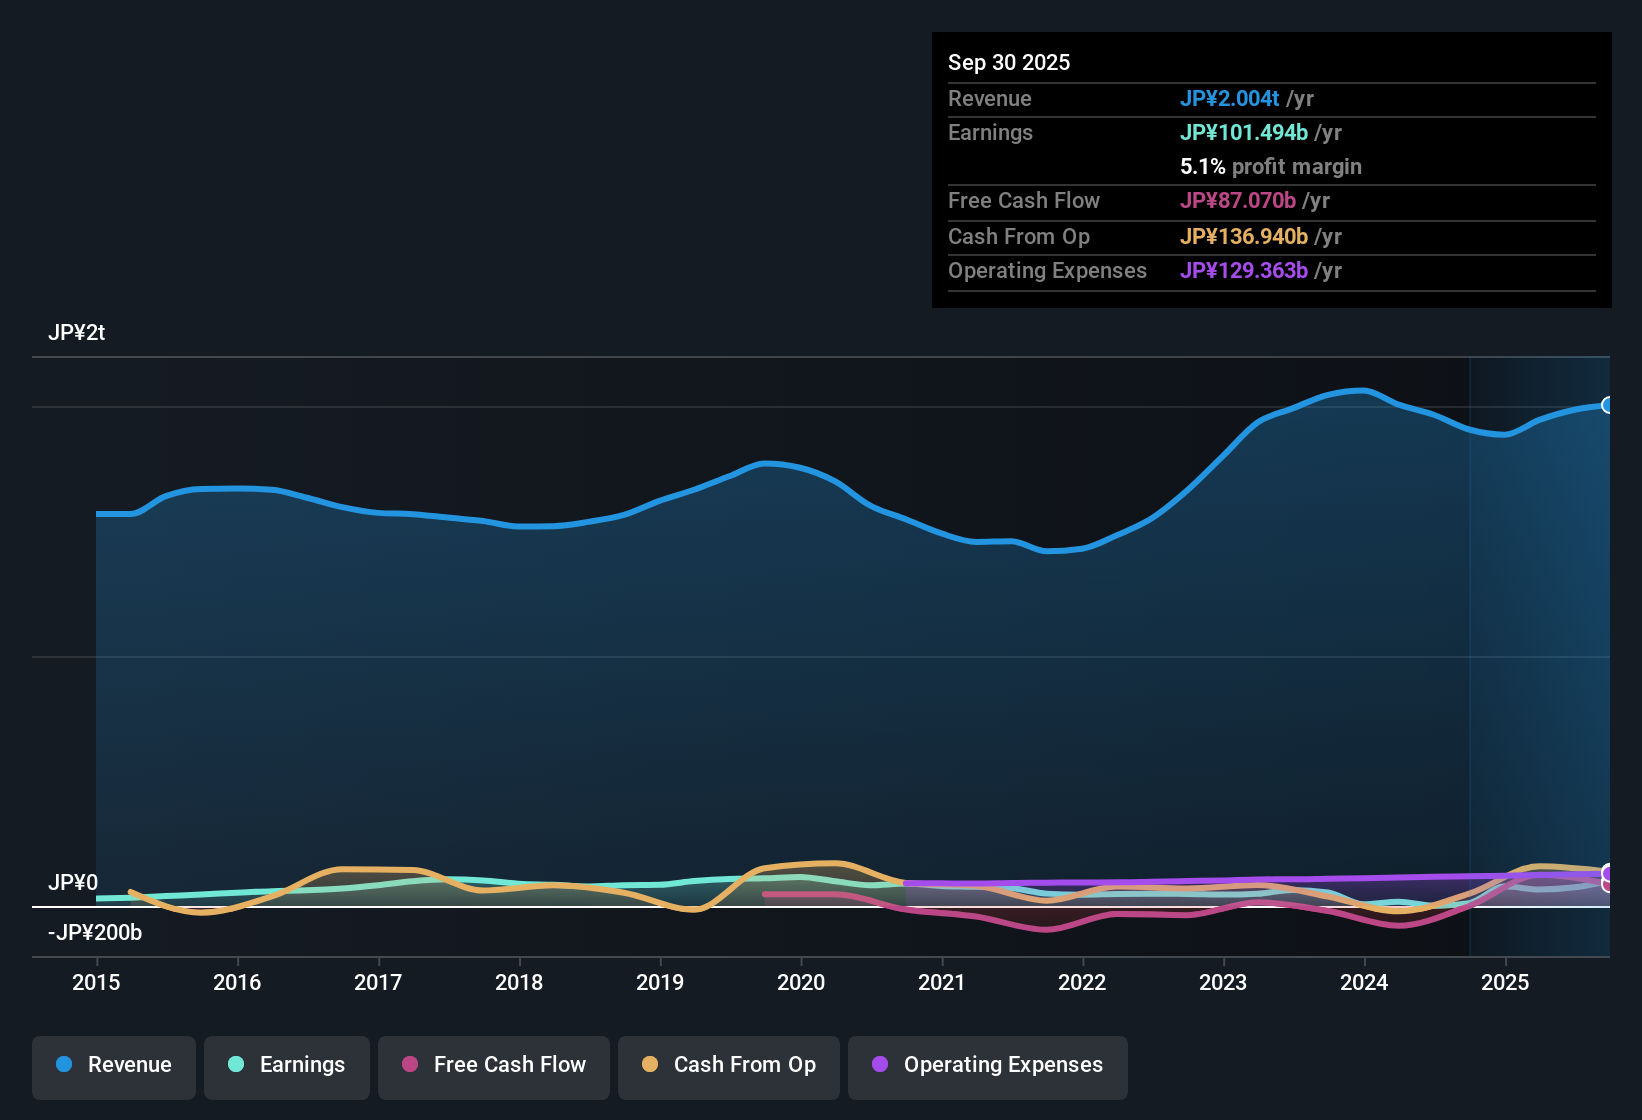Click the JP¥2.004t Revenue value in the tooltip

[x=1231, y=98]
